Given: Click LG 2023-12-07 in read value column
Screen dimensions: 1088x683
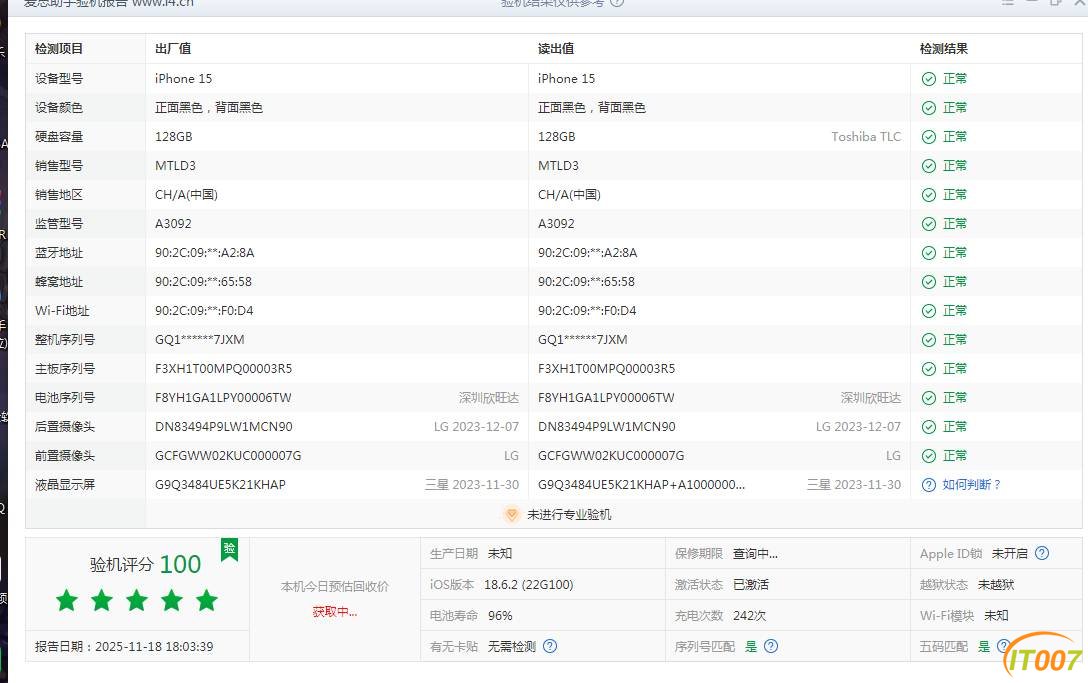Looking at the screenshot, I should 858,427.
